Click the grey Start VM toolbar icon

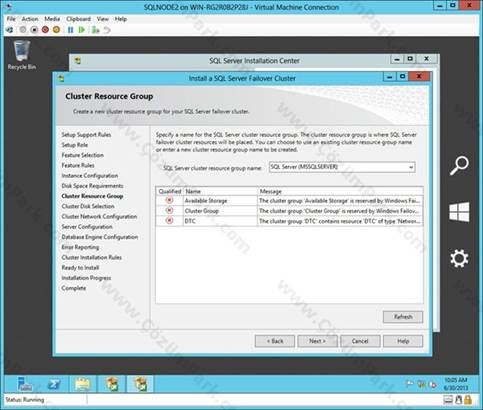23,30
